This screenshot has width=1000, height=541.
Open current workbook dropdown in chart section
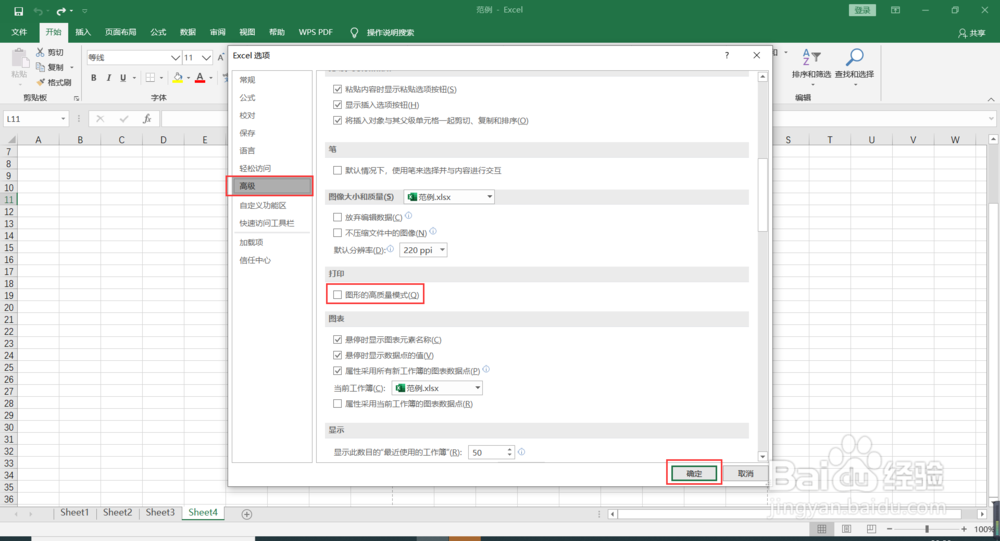click(437, 388)
